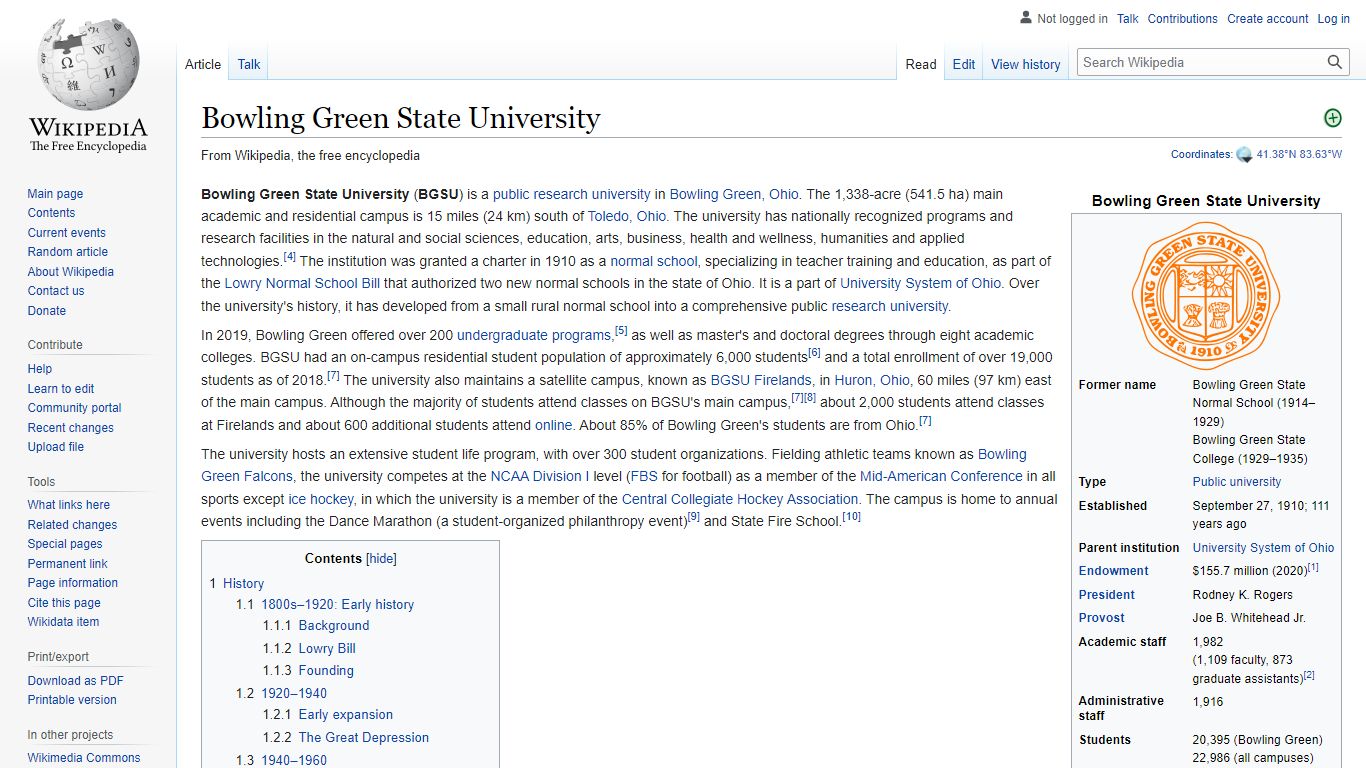Follow the Lowry Normal School Bill link
Screen dimensions: 1366x768
[302, 283]
